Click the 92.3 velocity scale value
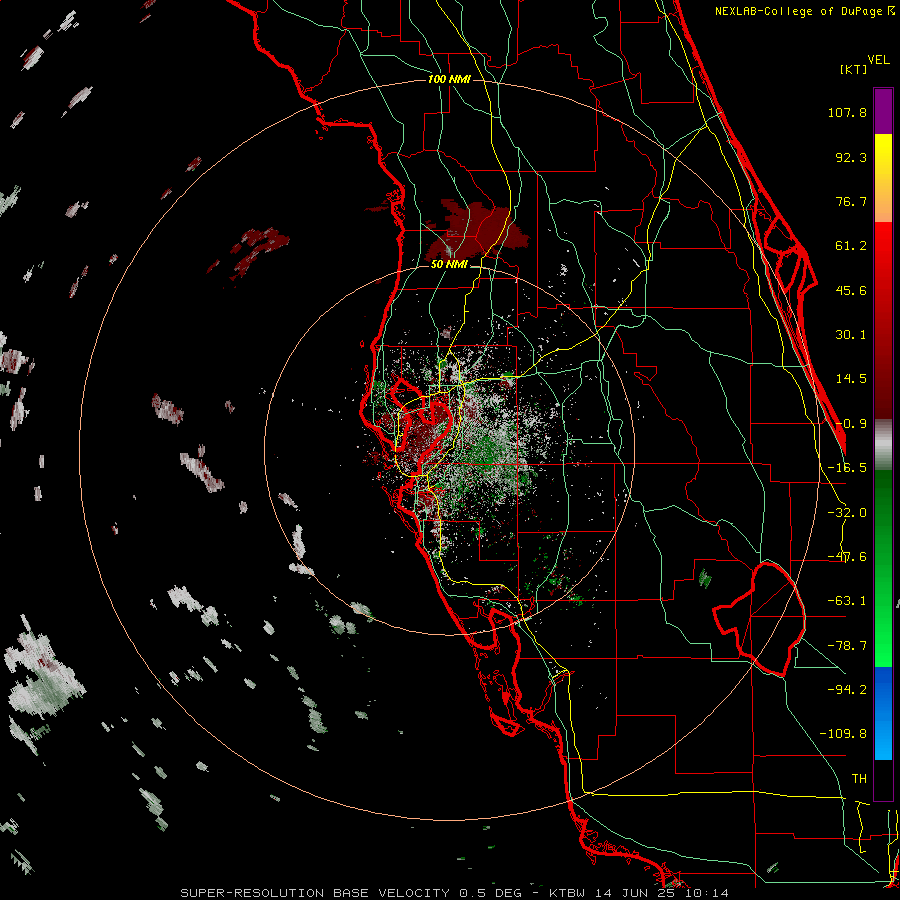This screenshot has height=900, width=900. pos(851,157)
